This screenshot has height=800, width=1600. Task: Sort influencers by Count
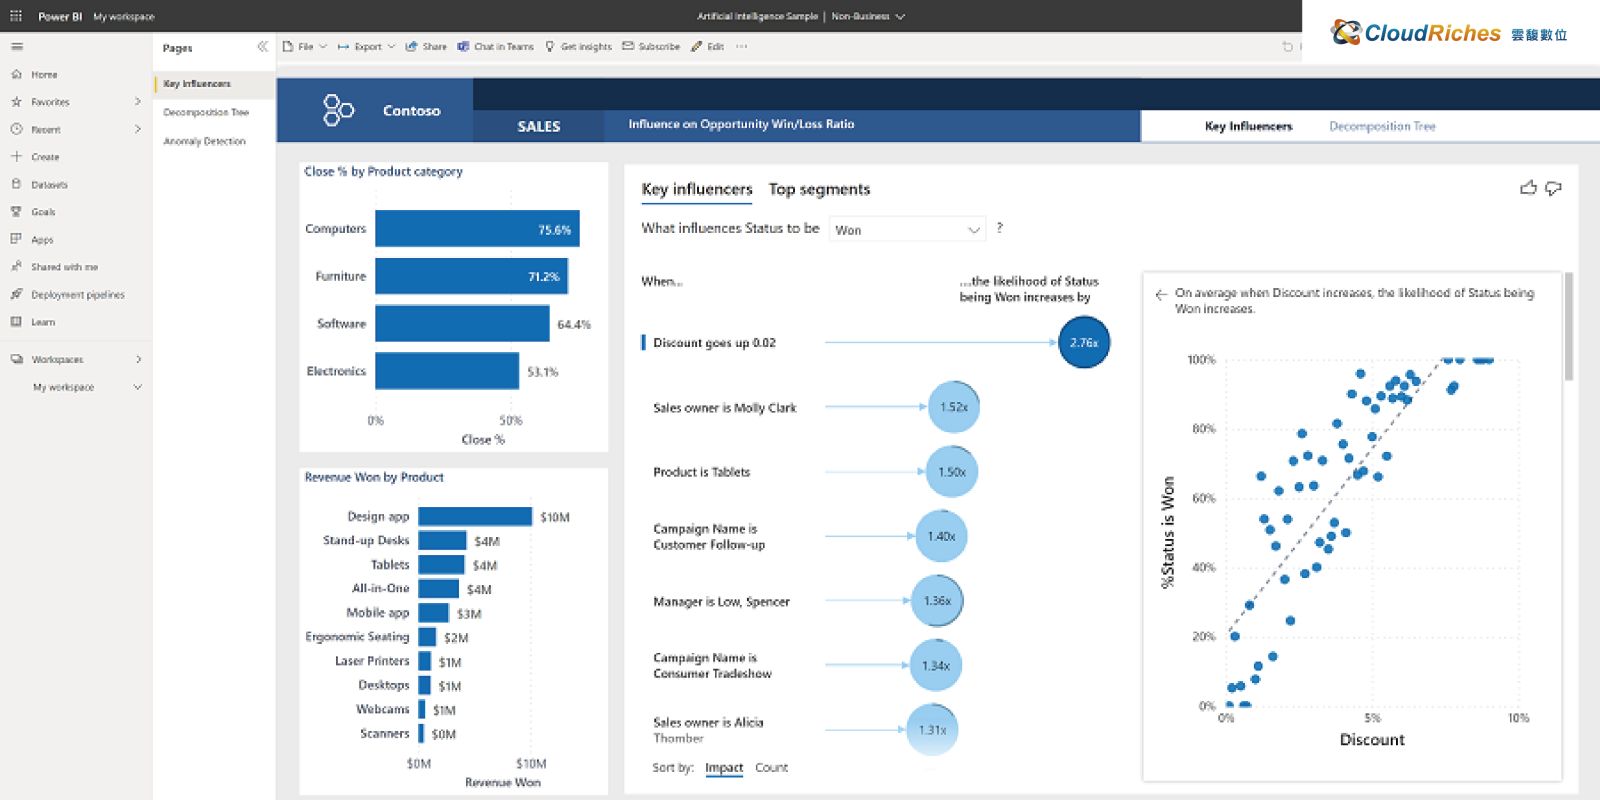771,768
